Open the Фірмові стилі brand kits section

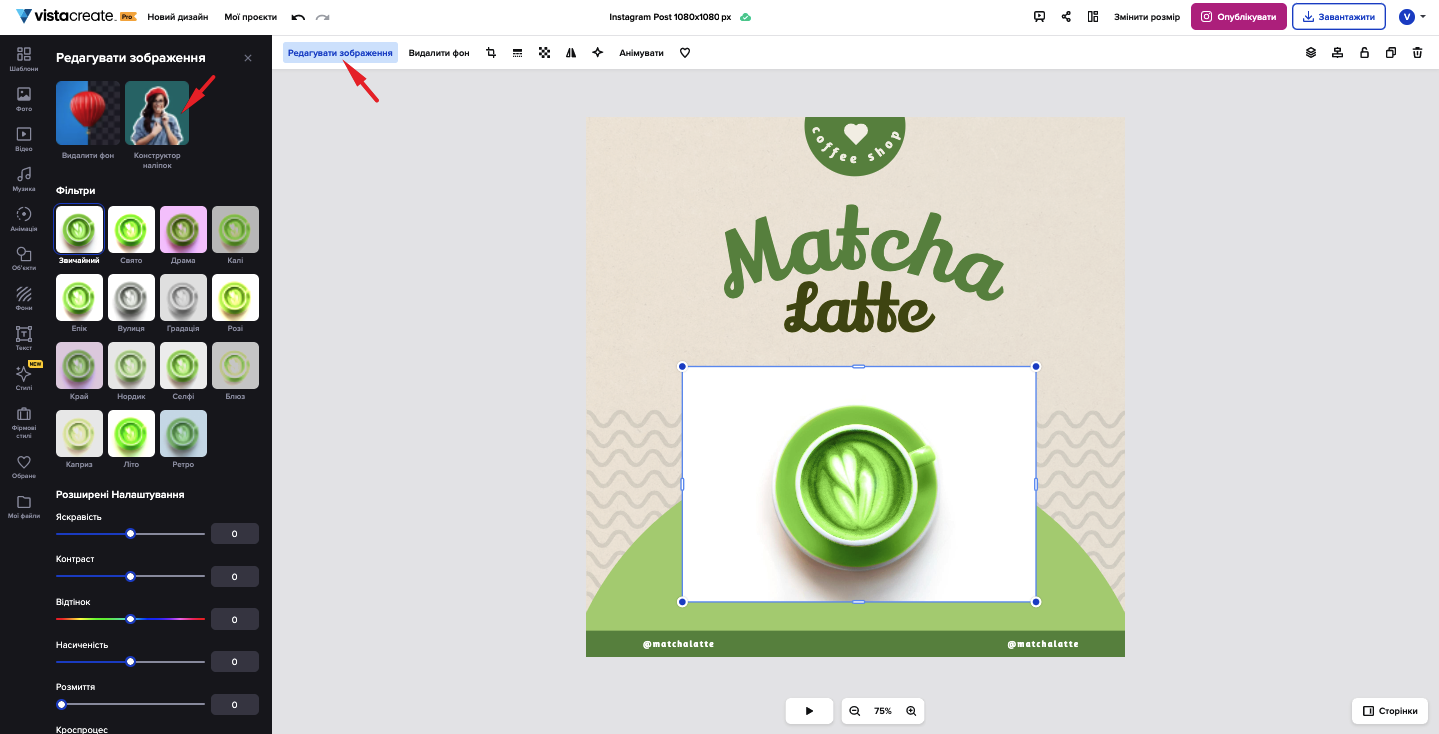pos(24,422)
